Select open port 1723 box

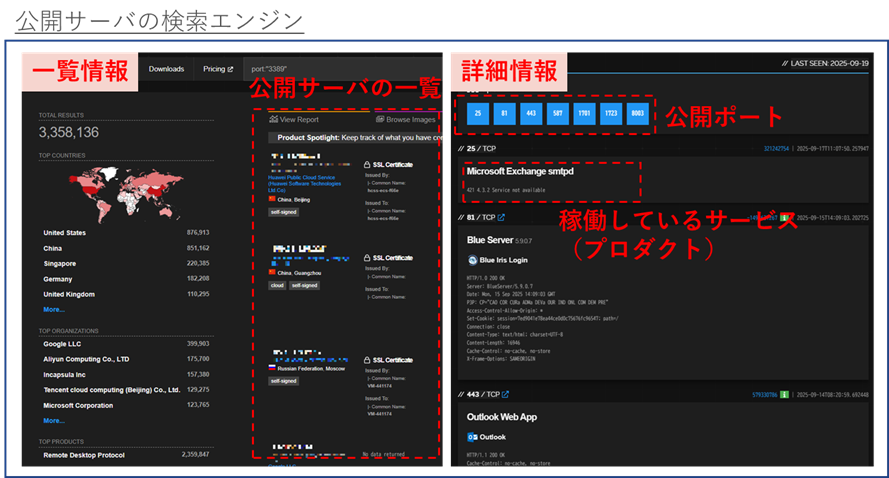(611, 113)
